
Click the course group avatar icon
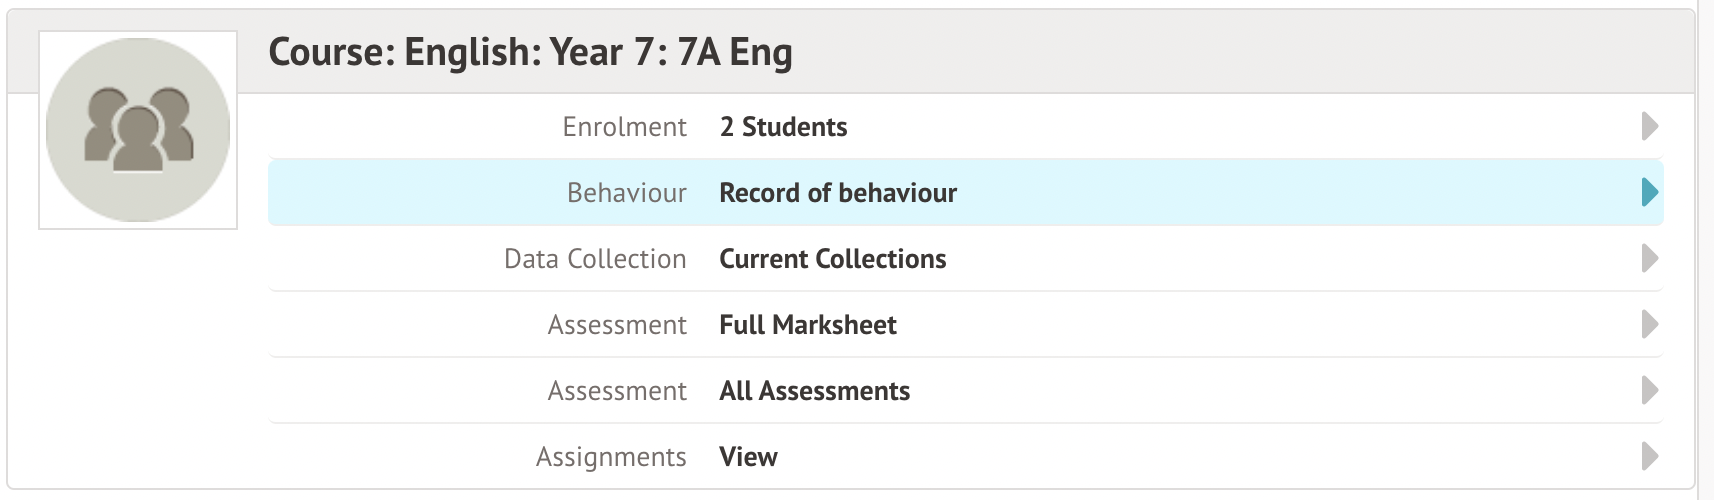[138, 130]
